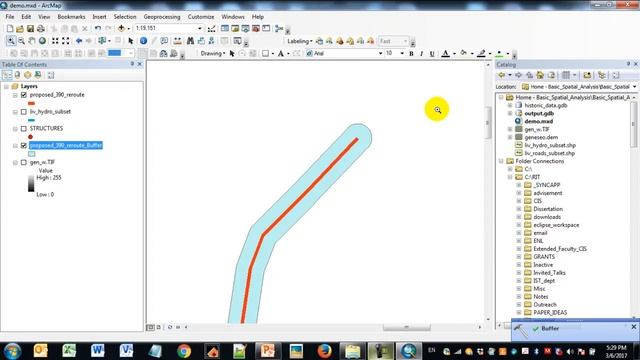Click red dot symbol under STRUCTURES
Image resolution: width=640 pixels, height=360 pixels.
point(31,137)
